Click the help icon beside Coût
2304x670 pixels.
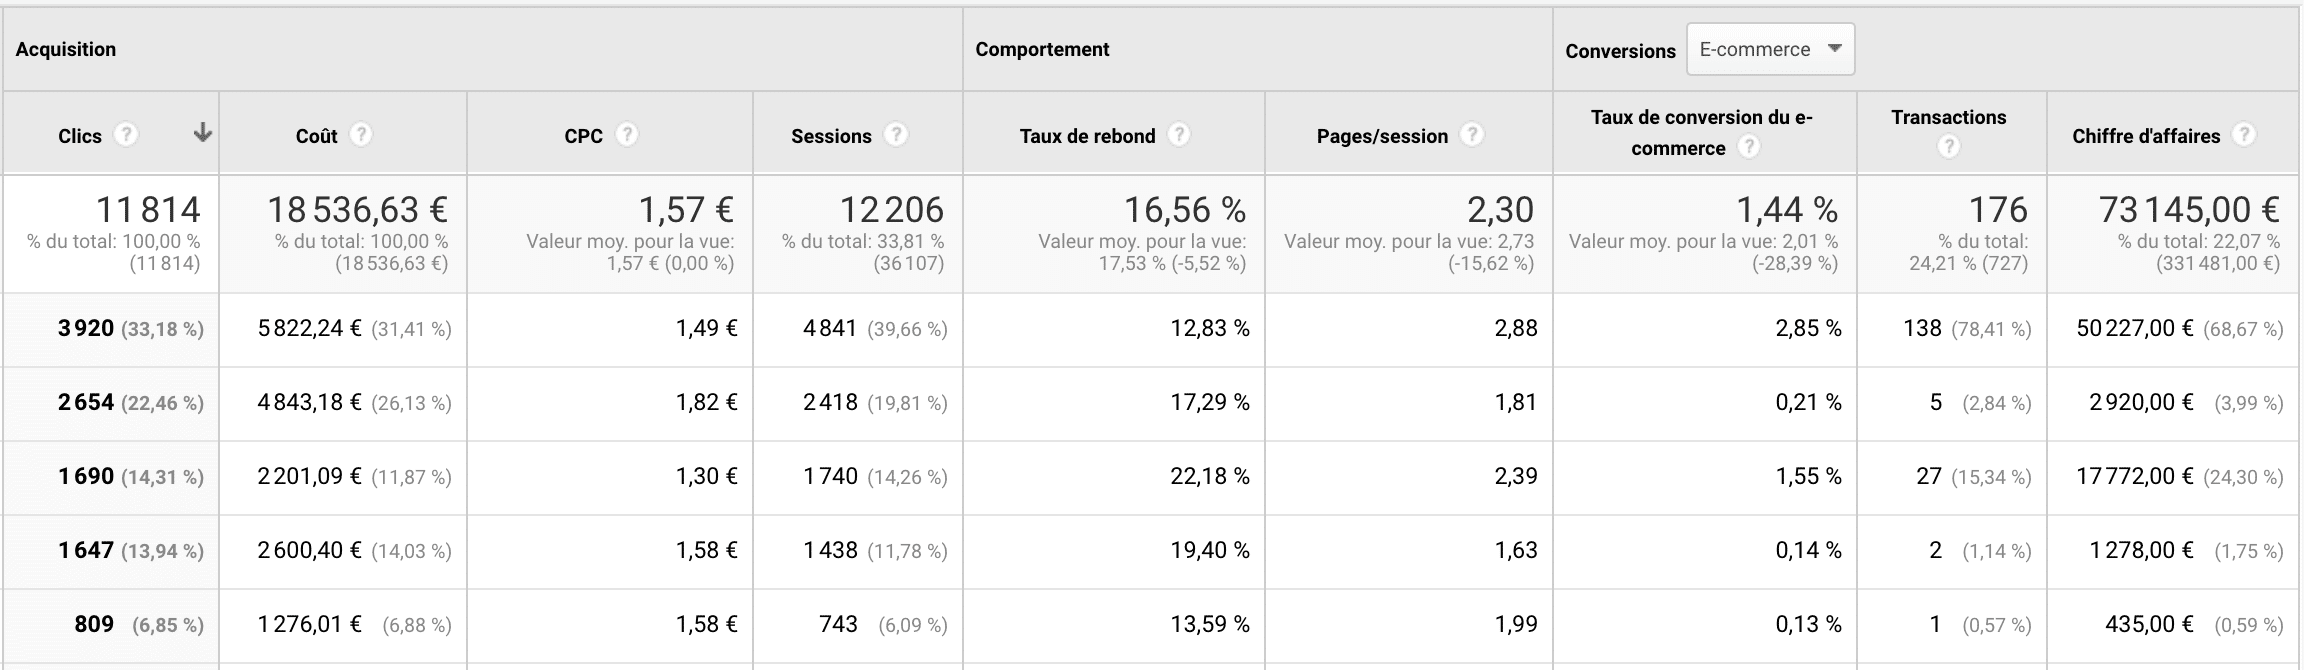361,135
